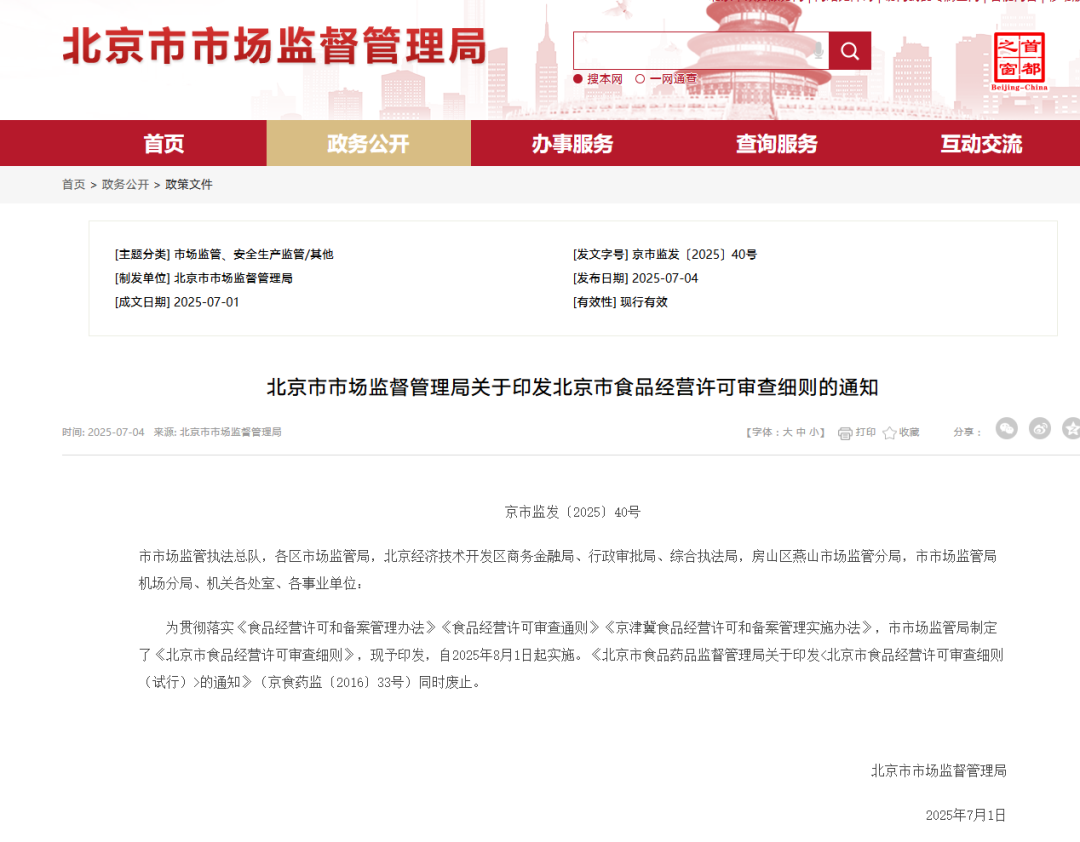Image resolution: width=1080 pixels, height=842 pixels.
Task: Share via the Weibo icon
Action: 1039,429
